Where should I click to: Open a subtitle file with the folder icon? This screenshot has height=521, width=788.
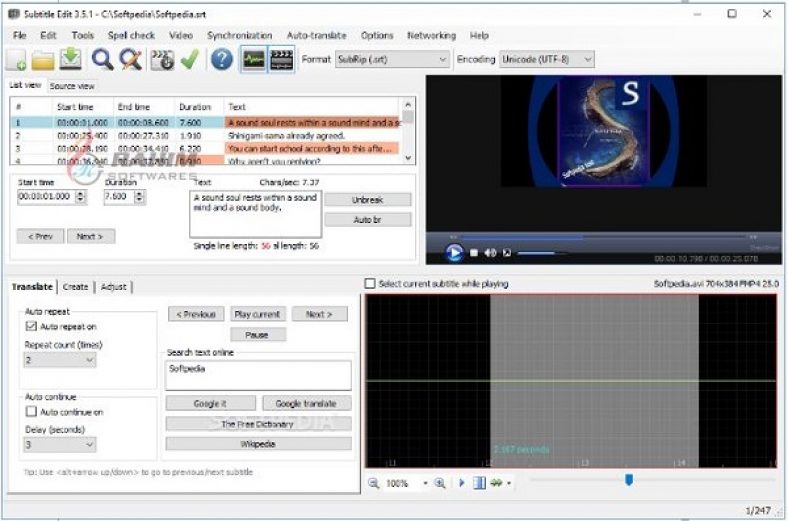click(43, 60)
